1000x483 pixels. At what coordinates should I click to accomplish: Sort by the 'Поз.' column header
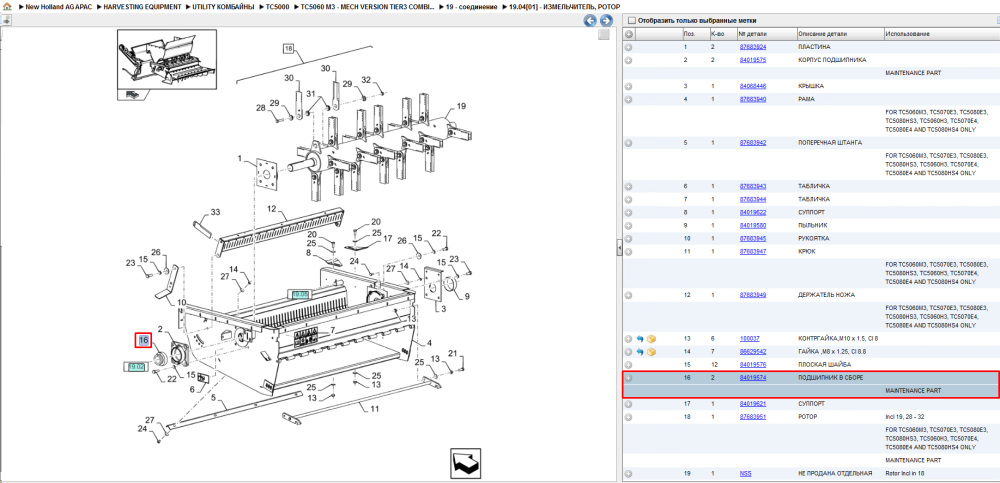[x=689, y=34]
